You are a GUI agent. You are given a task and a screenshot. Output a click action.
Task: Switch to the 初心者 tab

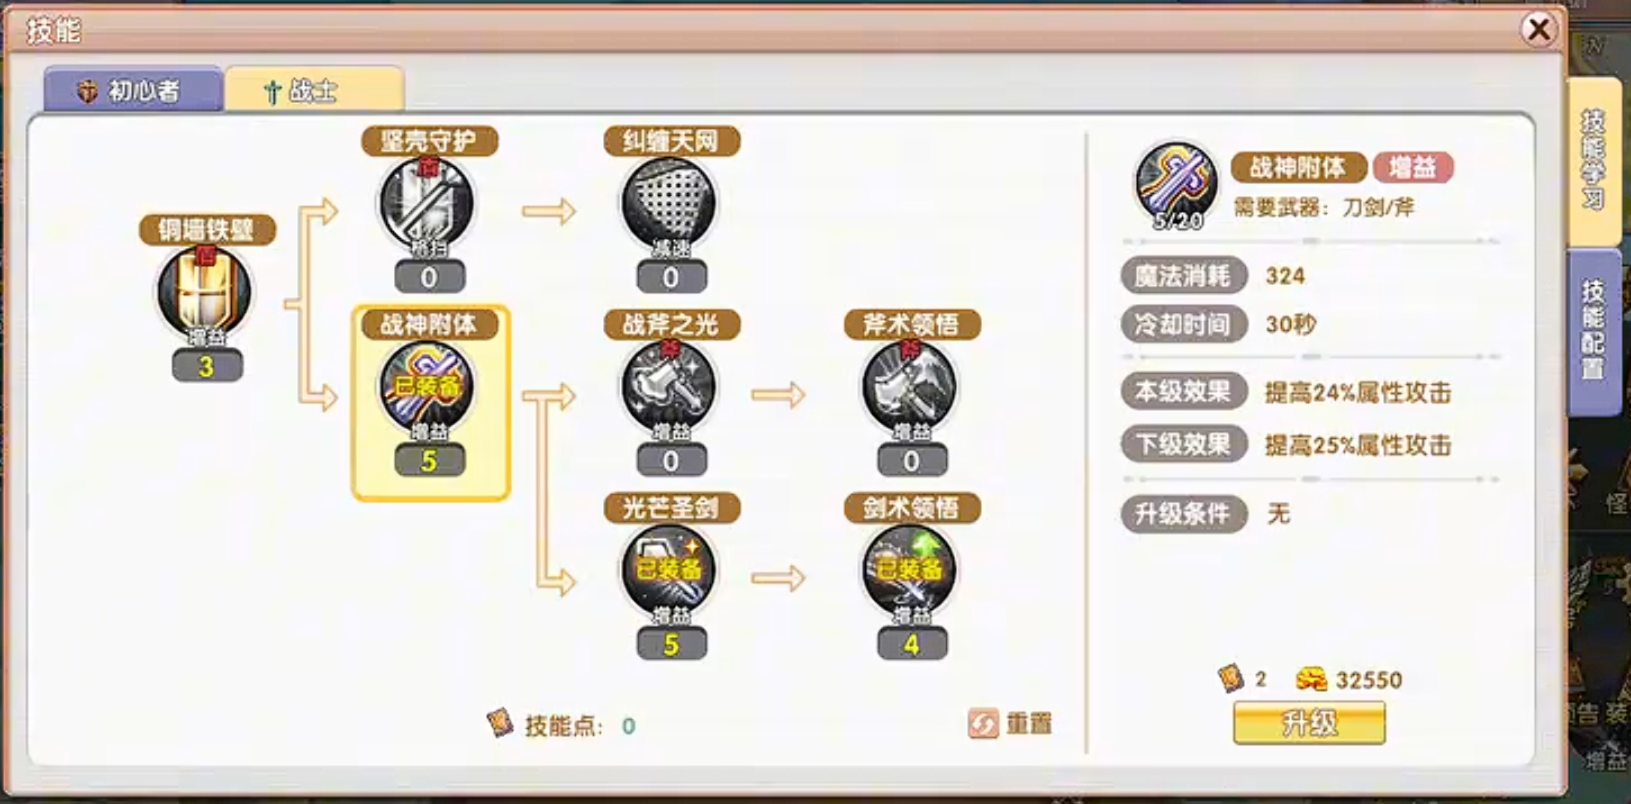click(133, 91)
